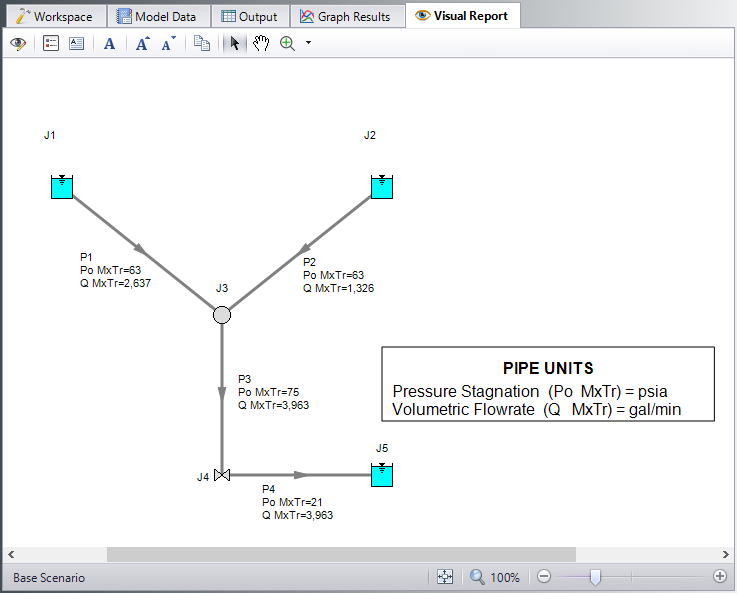Click the zoom-to-fit icon in status bar

pos(445,577)
